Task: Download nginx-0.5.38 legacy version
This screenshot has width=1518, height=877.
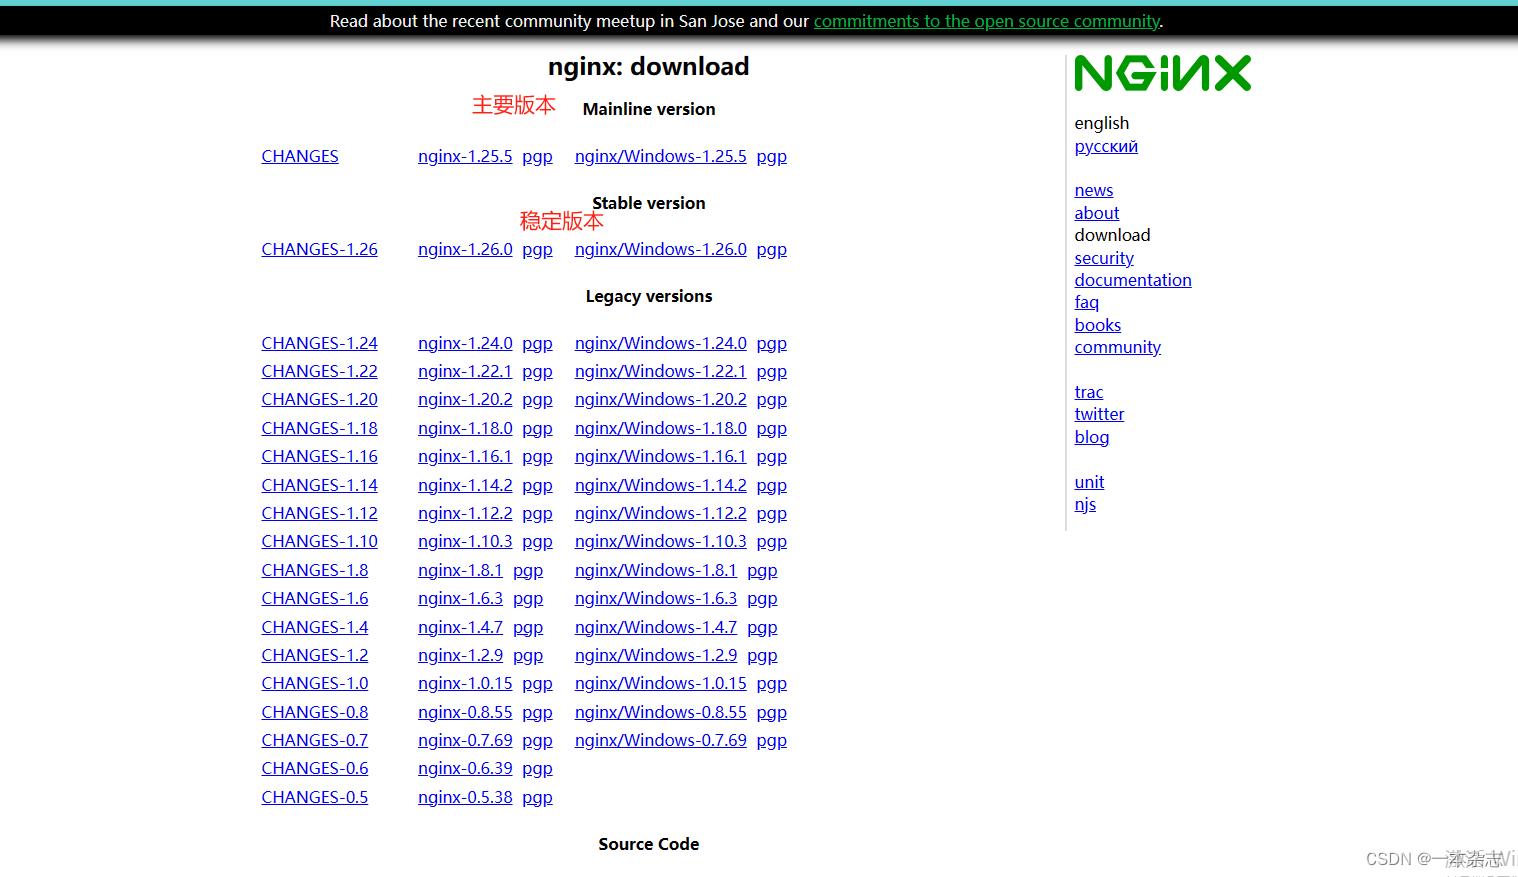Action: point(465,797)
